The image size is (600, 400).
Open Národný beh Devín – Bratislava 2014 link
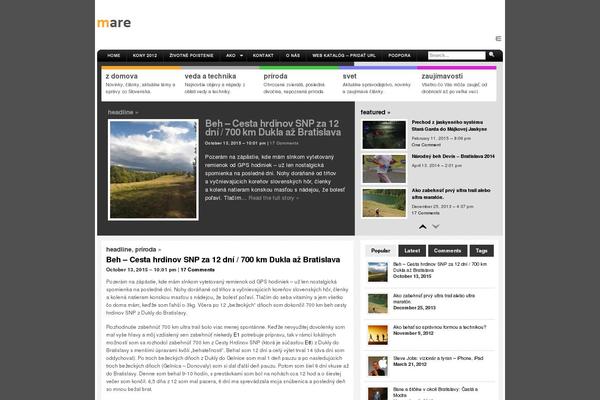[x=453, y=157]
